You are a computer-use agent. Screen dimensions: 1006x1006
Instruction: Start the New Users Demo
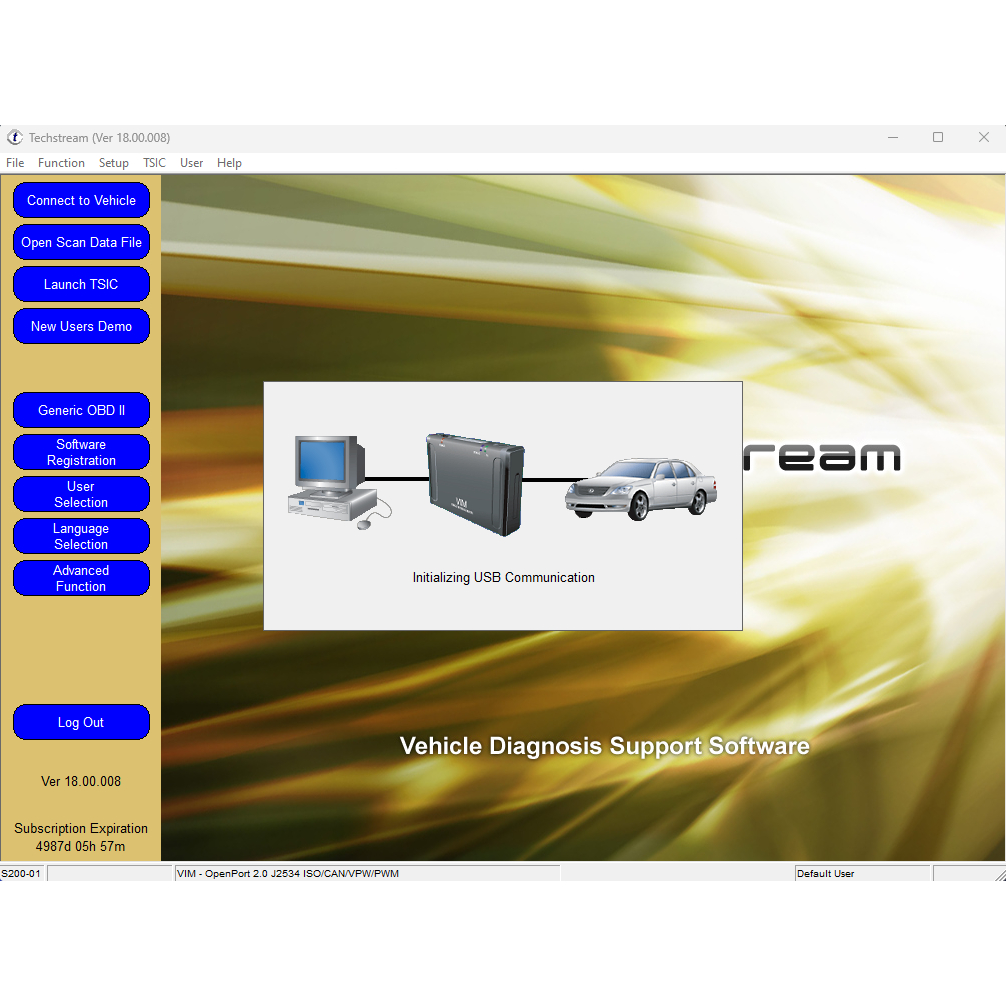(x=81, y=326)
